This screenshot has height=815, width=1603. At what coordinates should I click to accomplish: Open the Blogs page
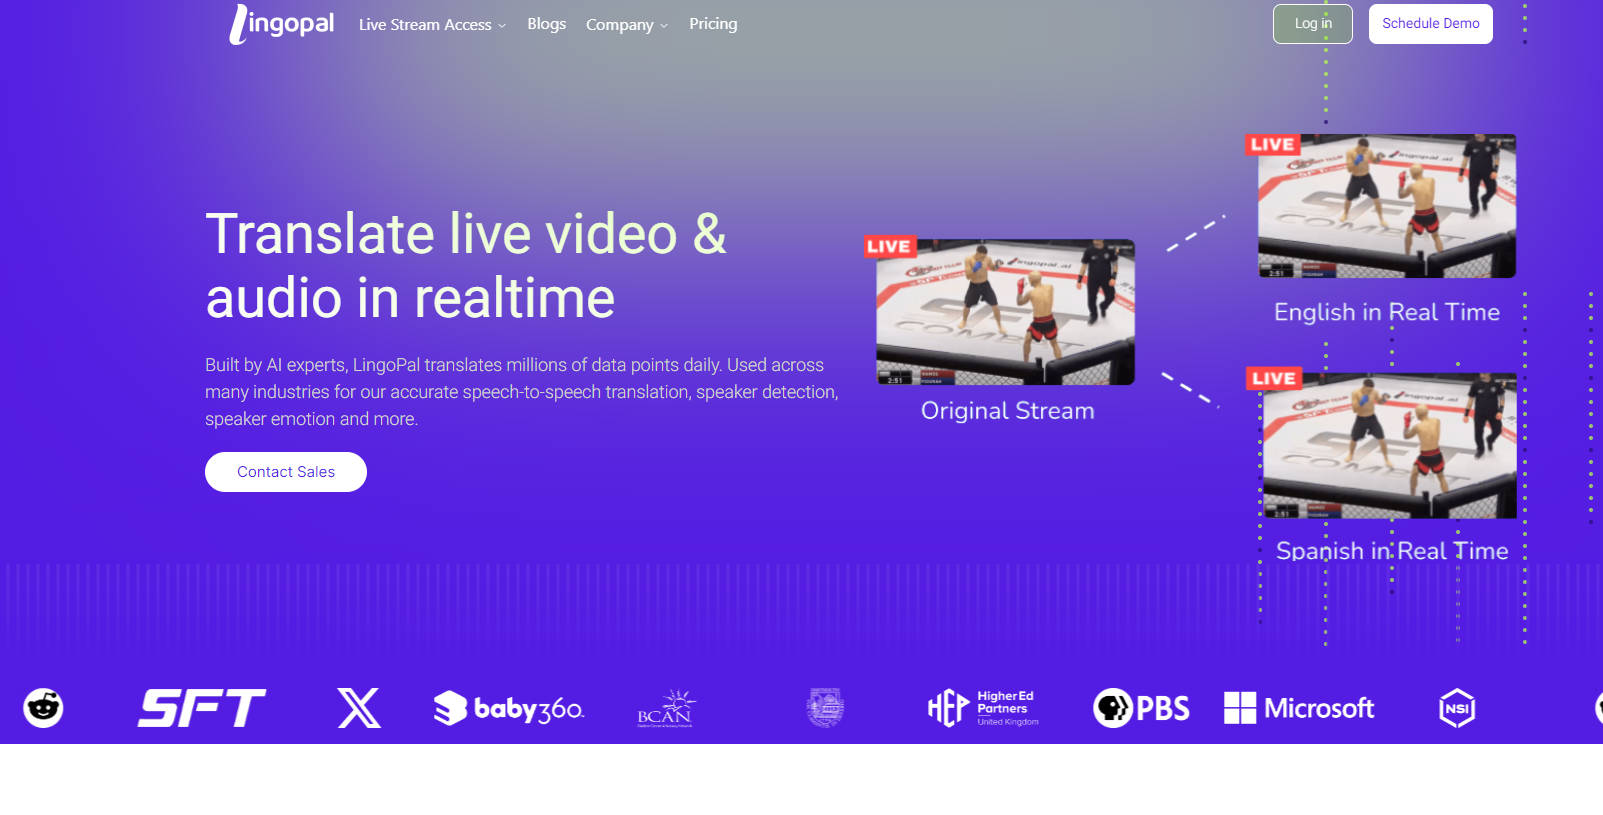546,24
